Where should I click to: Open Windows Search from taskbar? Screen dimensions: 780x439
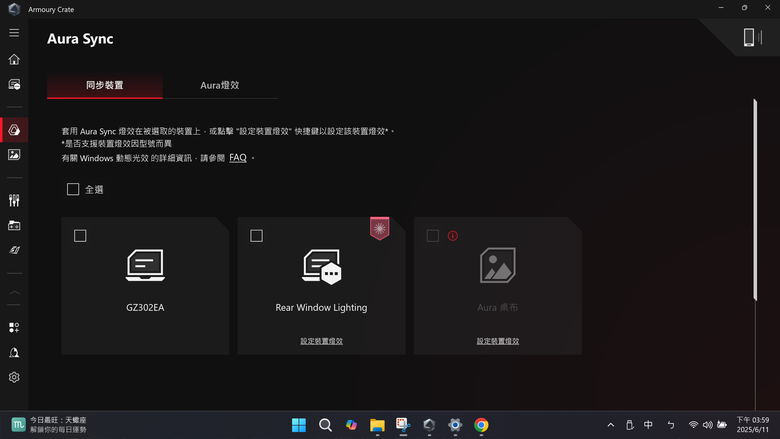325,425
